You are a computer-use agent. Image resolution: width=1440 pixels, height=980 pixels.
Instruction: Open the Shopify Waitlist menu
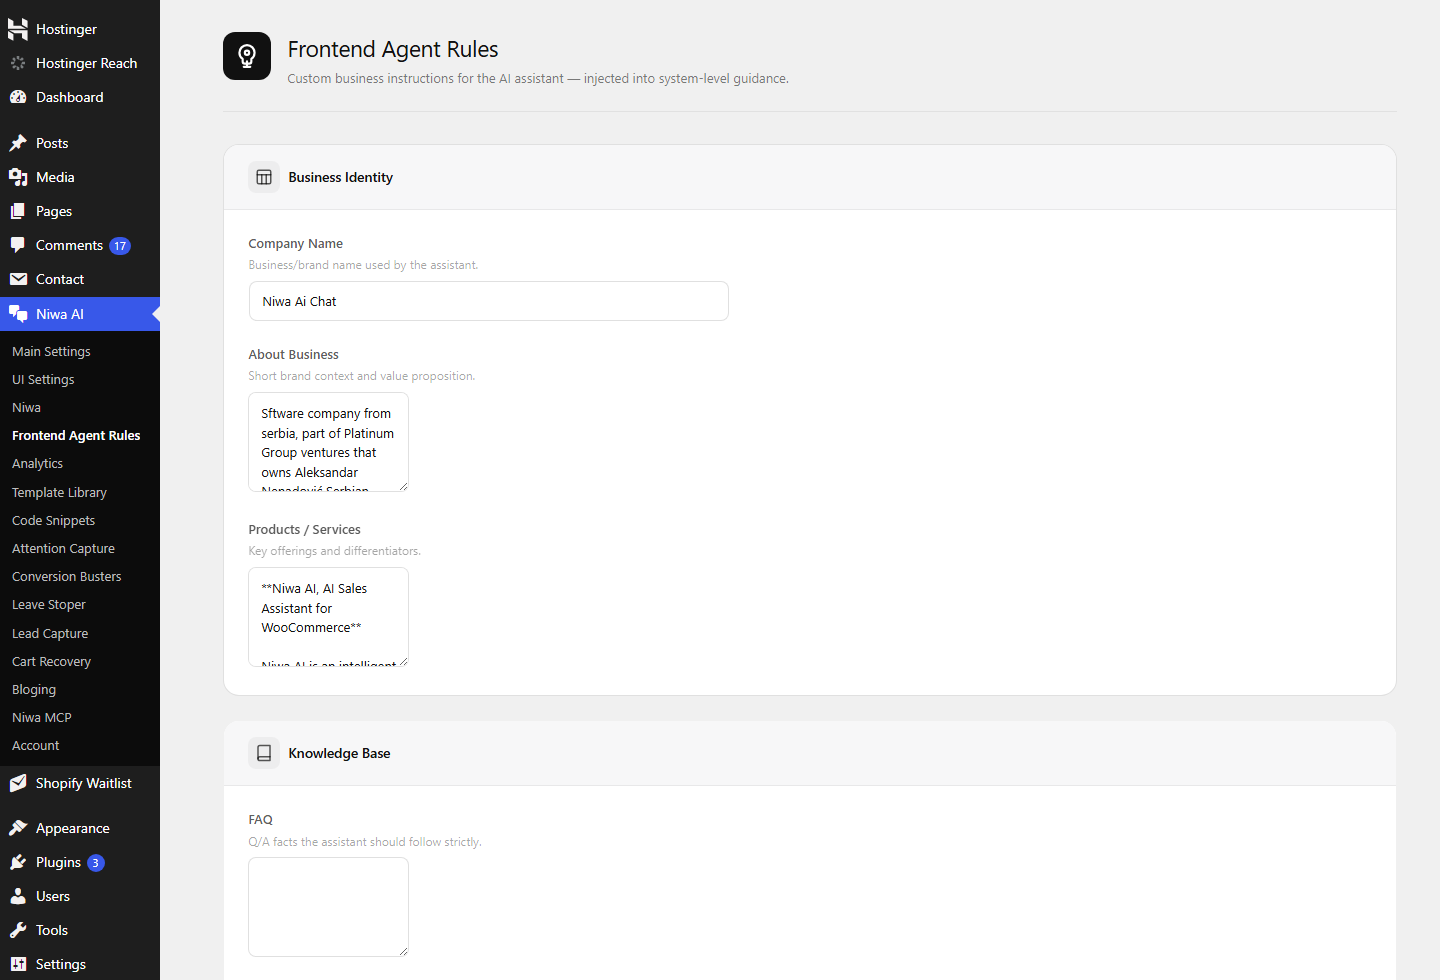coord(83,783)
